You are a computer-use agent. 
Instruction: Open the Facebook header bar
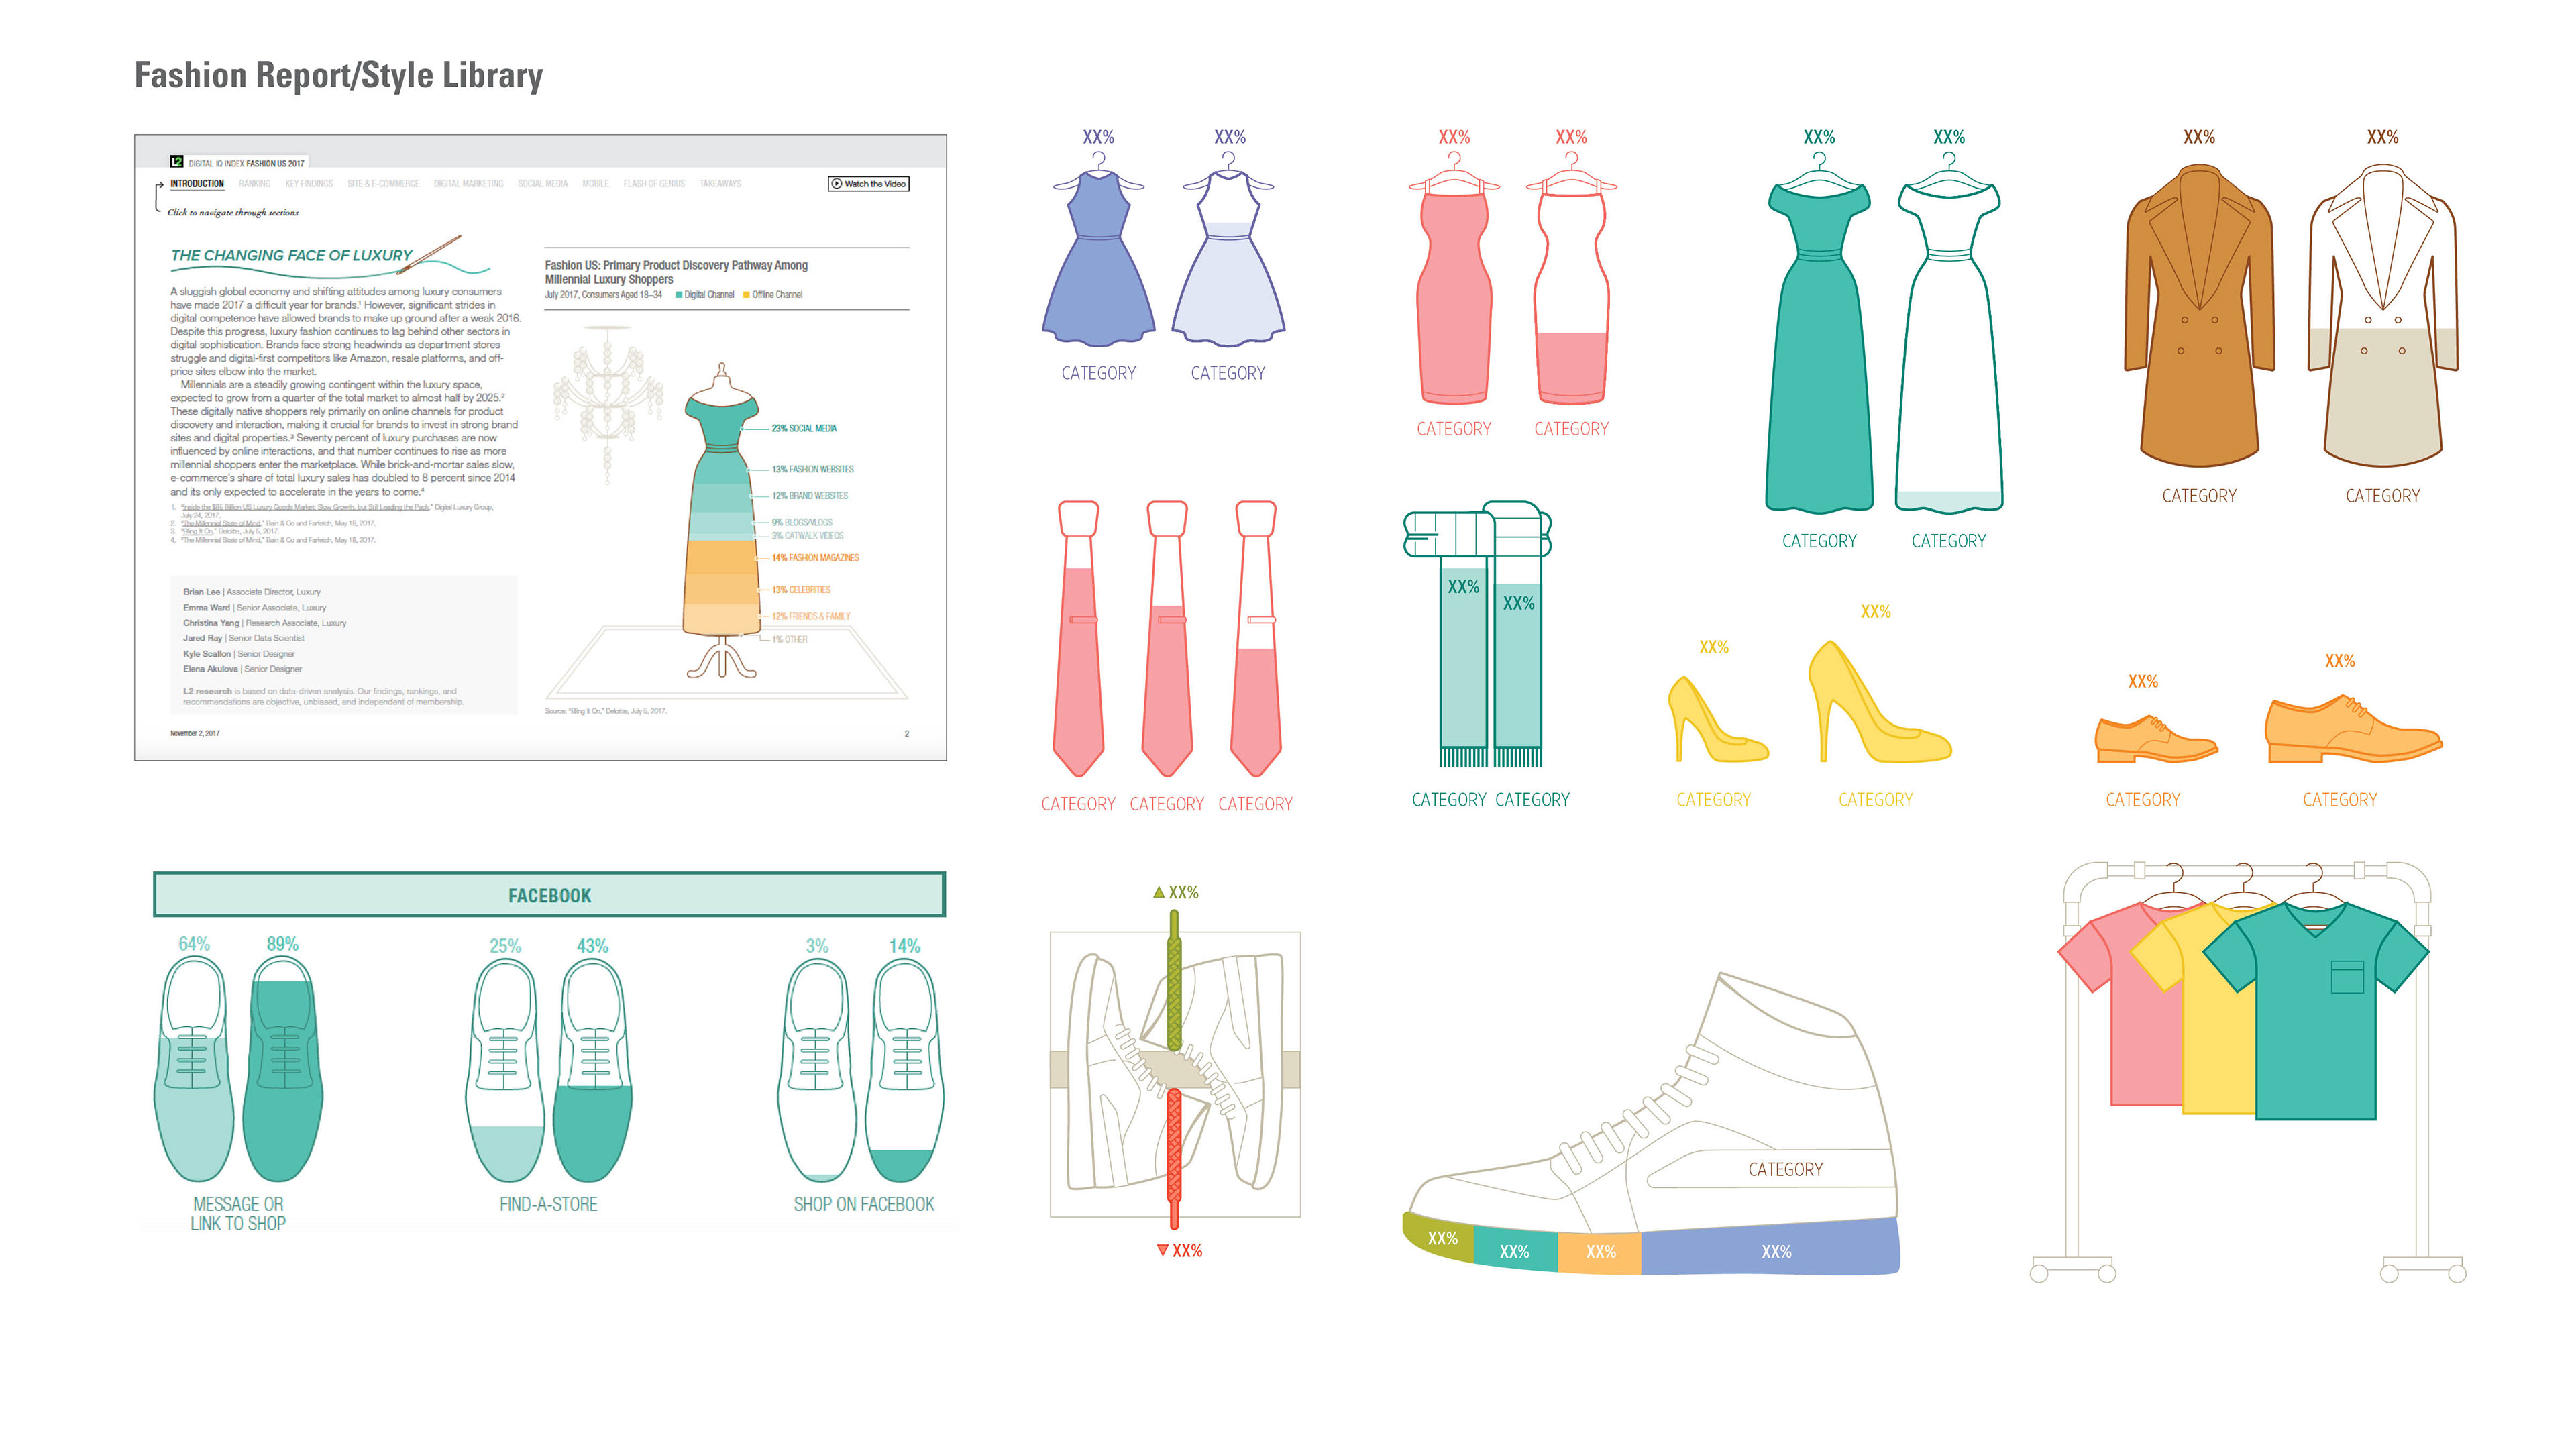[549, 895]
